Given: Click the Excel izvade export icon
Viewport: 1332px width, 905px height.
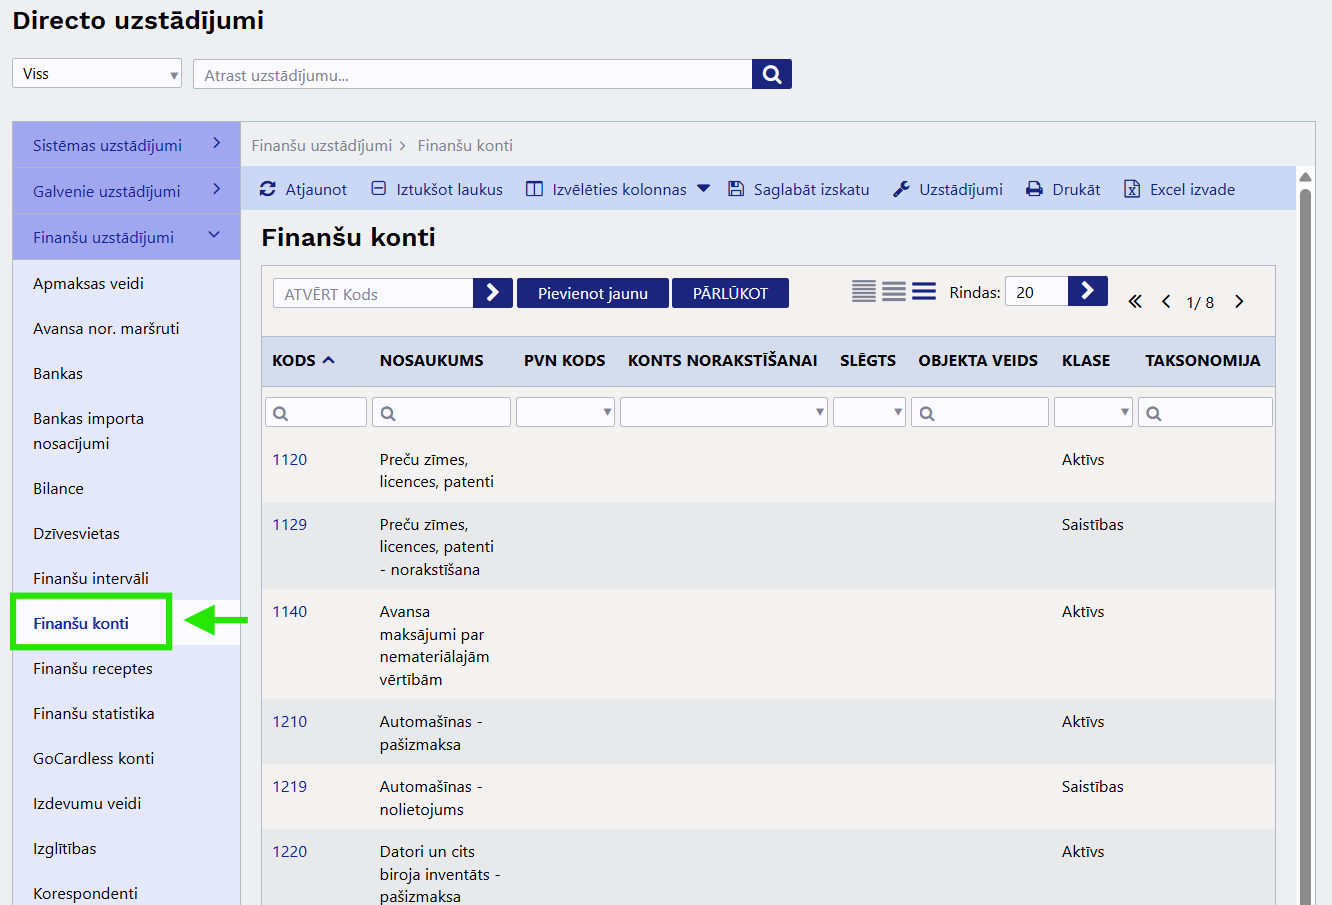Looking at the screenshot, I should 1132,189.
